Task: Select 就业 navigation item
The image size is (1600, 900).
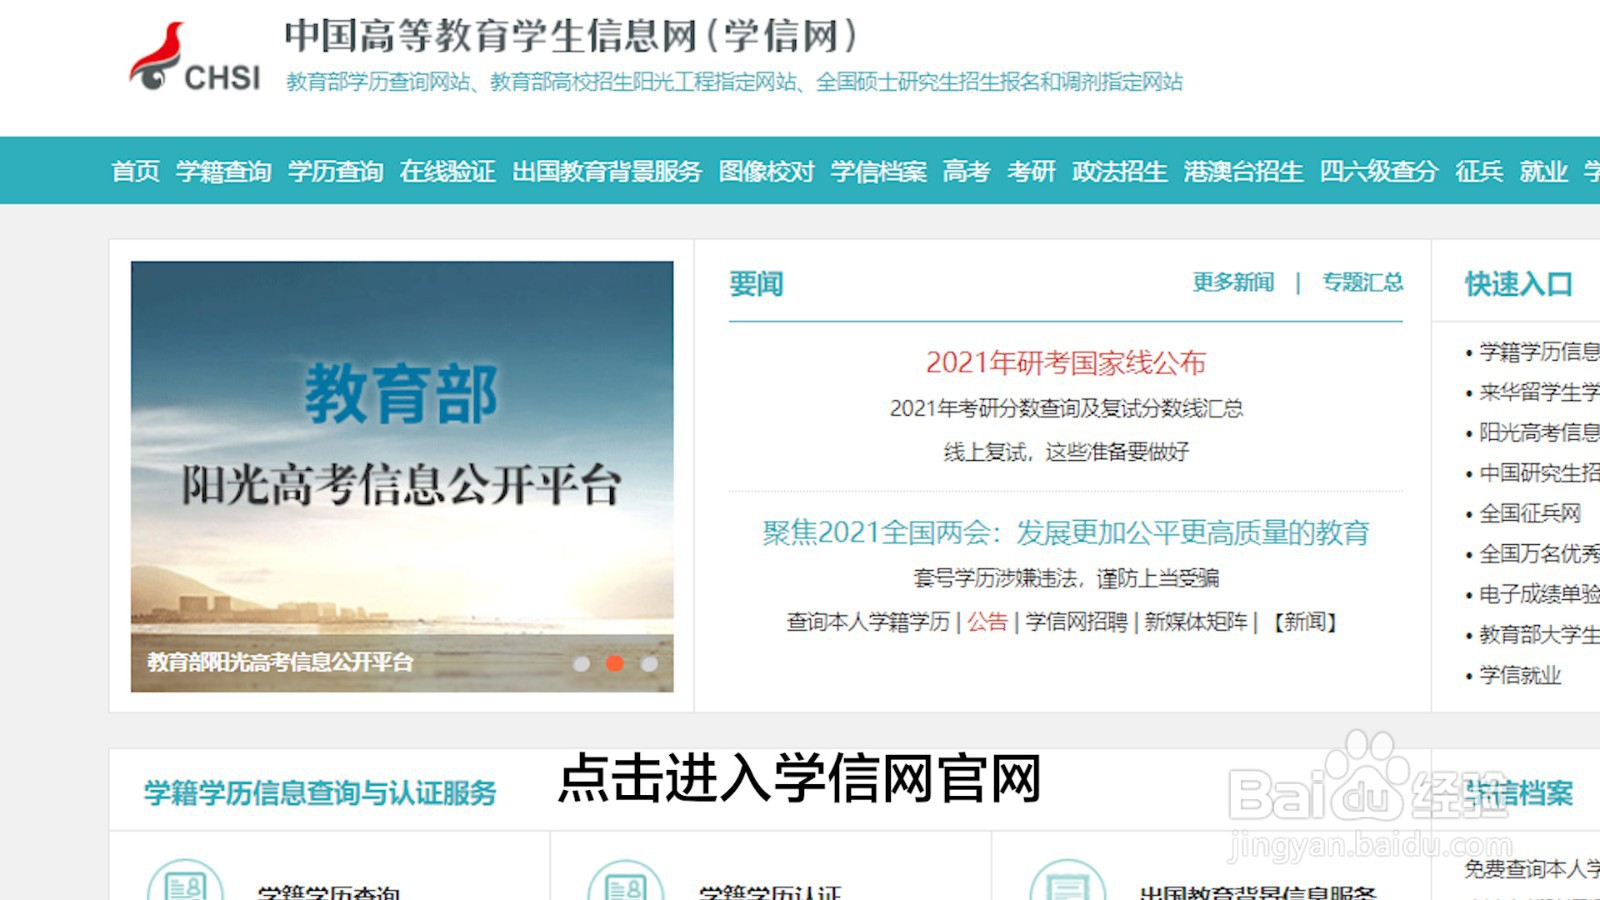Action: click(1544, 172)
